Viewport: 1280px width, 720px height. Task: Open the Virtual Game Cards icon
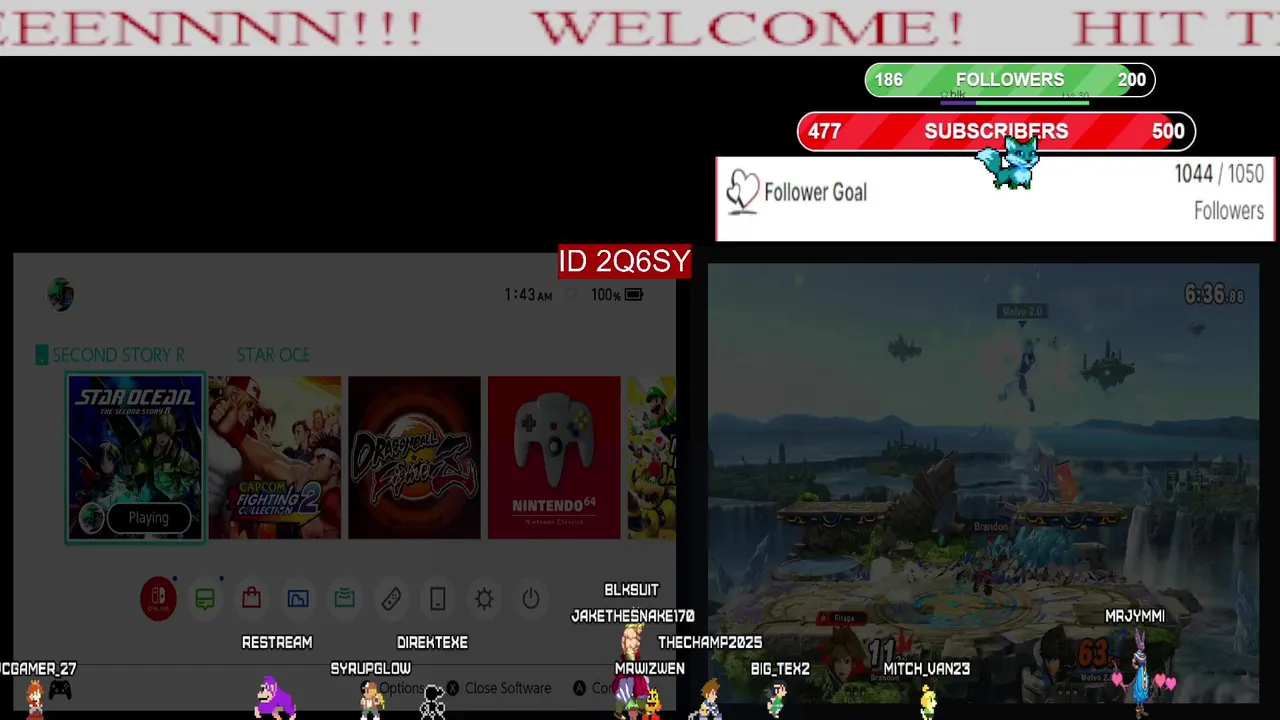437,599
